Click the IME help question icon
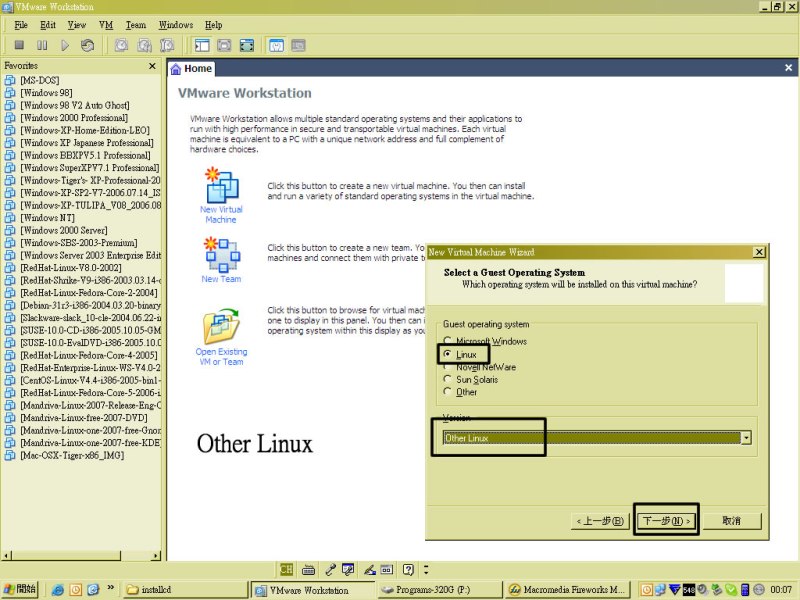The image size is (800, 600). click(408, 569)
